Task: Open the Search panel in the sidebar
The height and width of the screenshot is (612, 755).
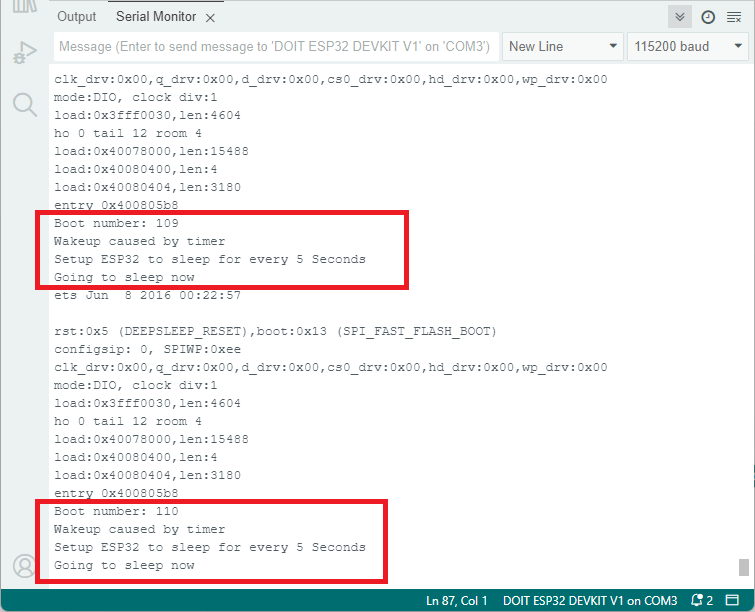Action: point(24,103)
